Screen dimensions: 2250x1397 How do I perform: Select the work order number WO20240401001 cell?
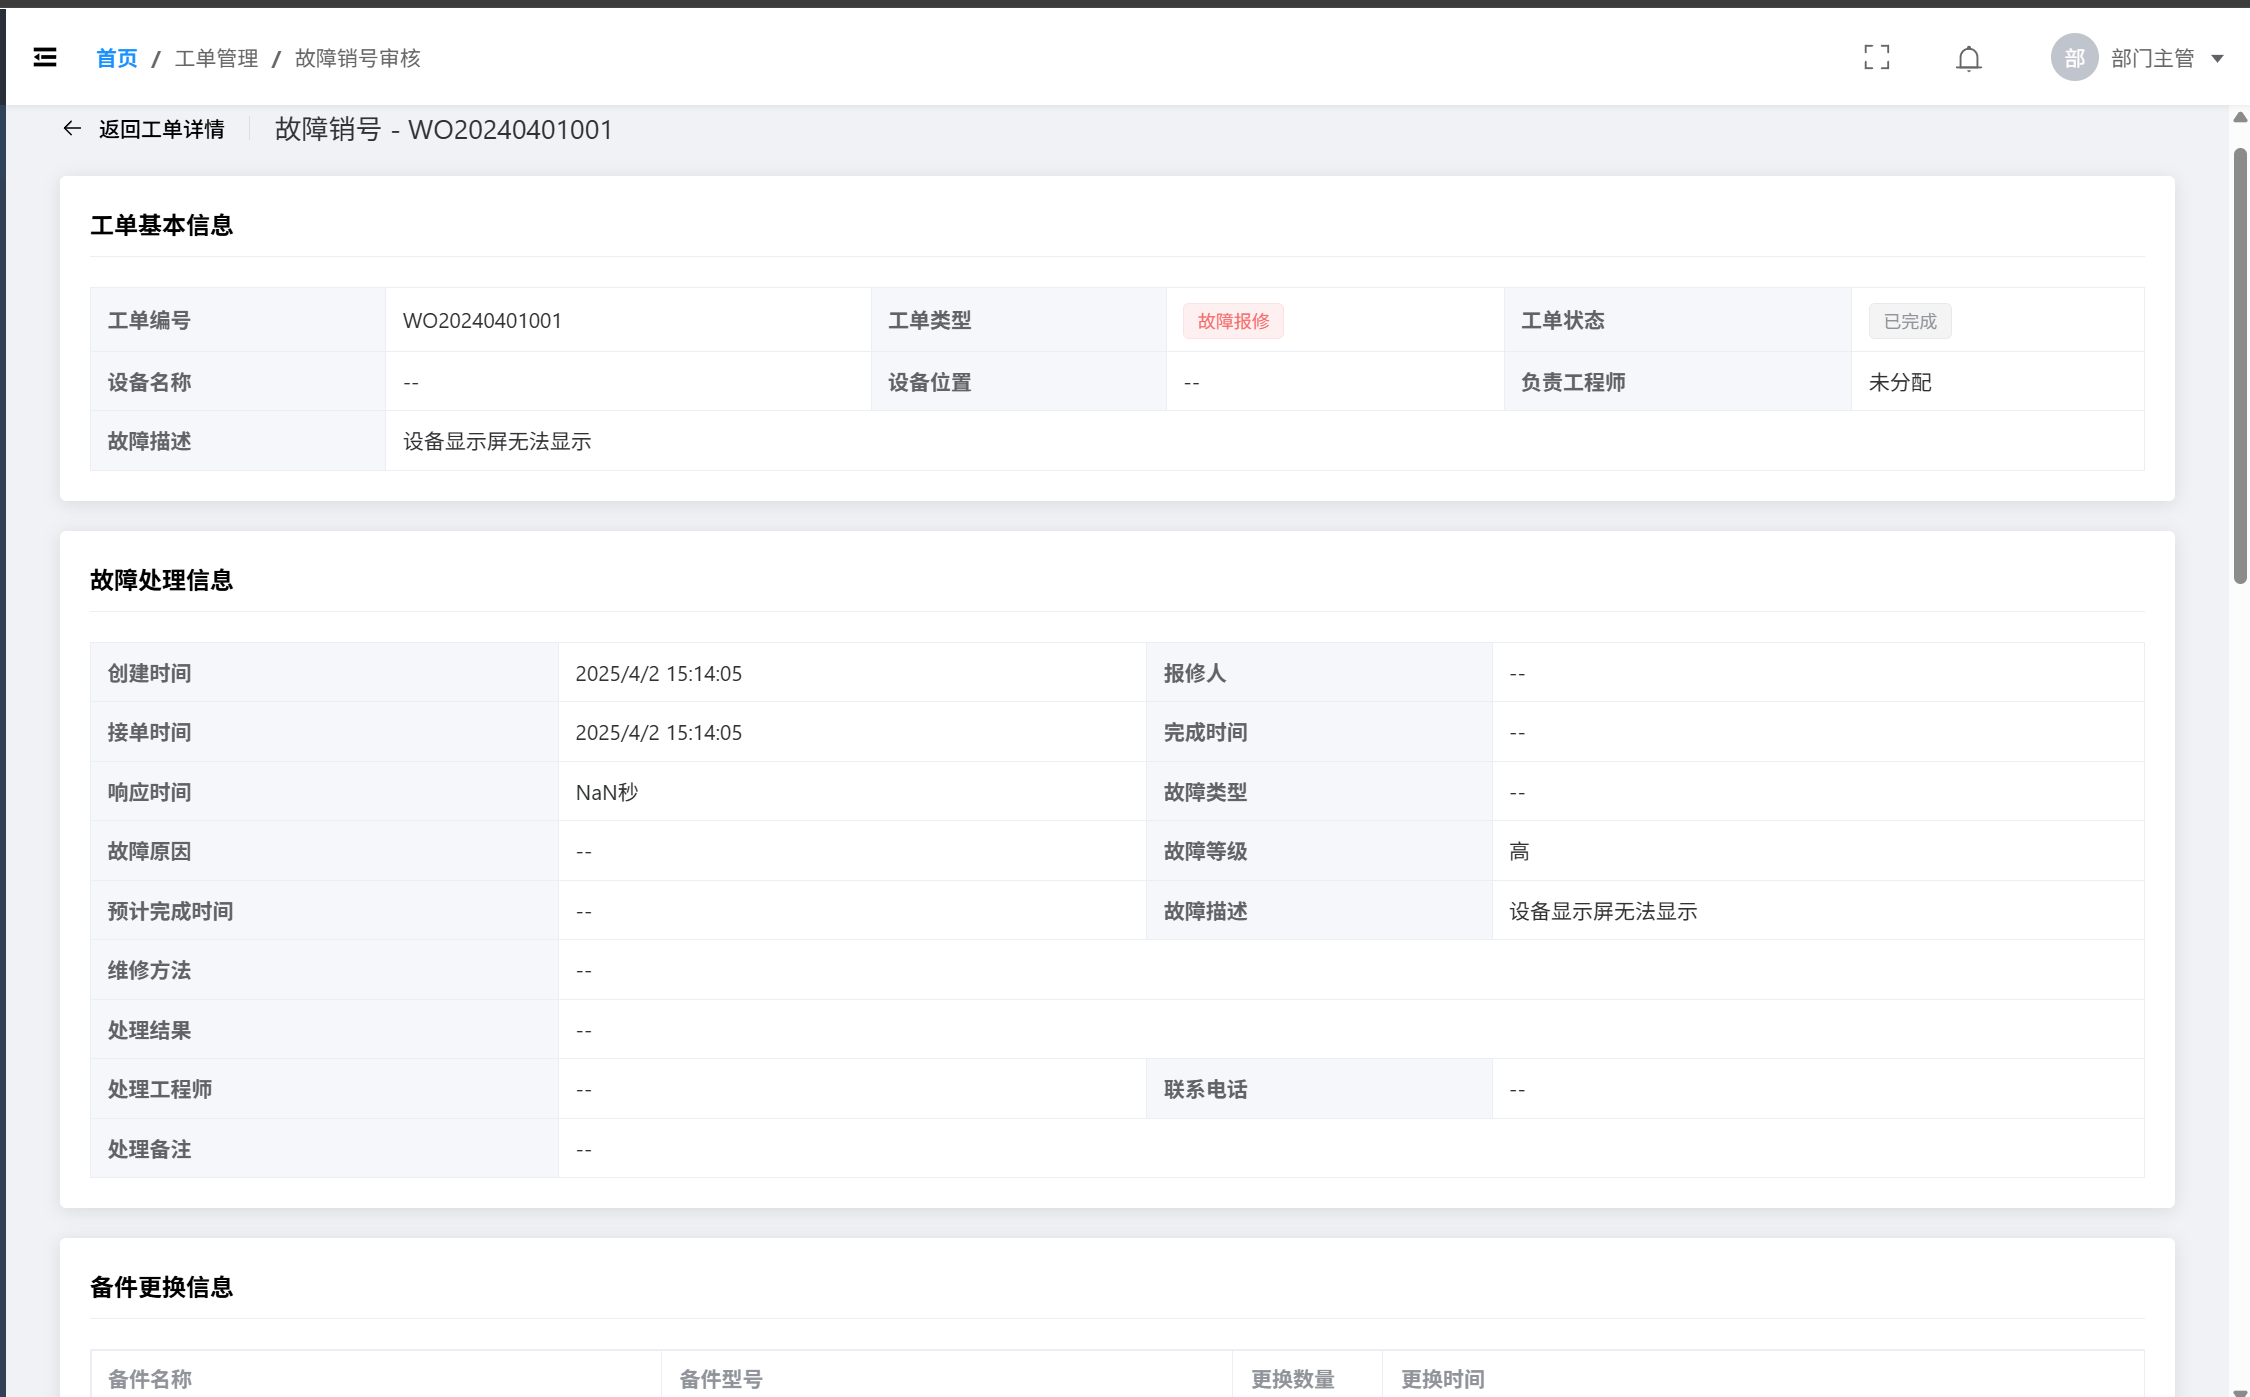click(x=482, y=321)
